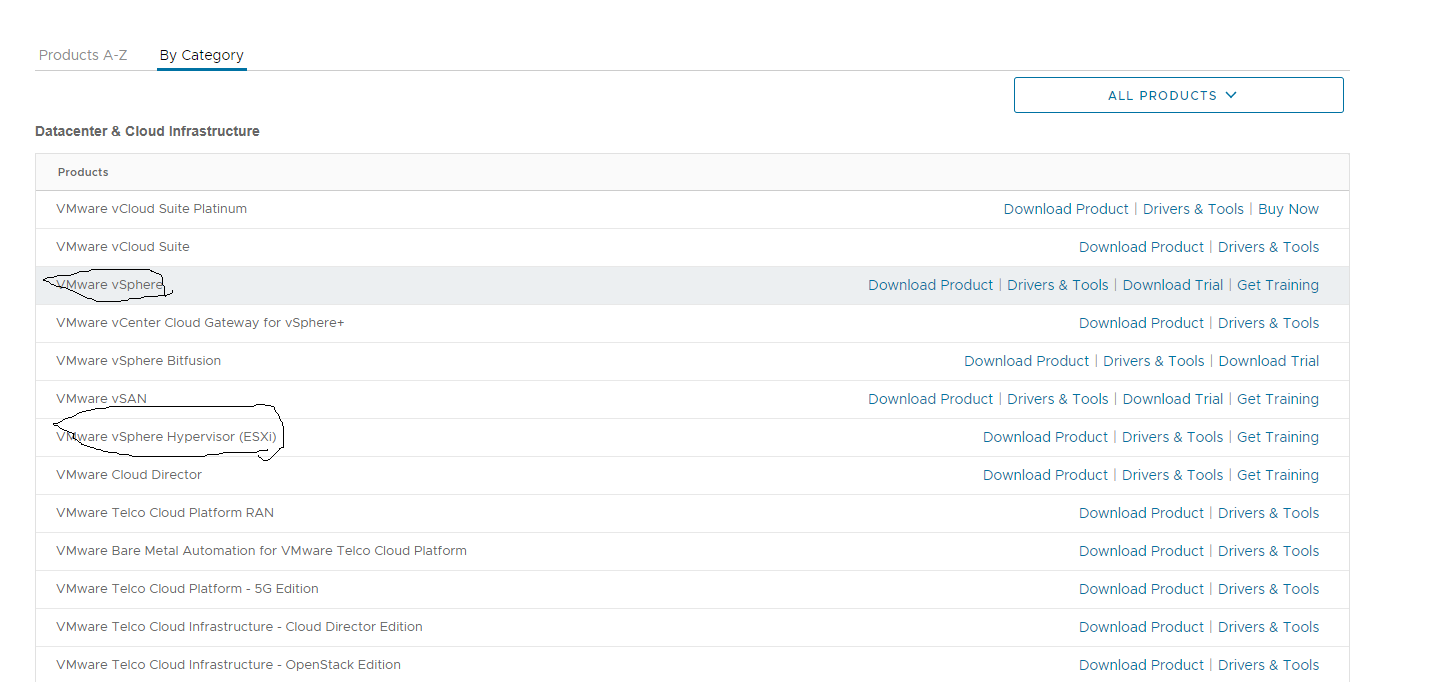The image size is (1442, 682).
Task: Open Drivers & Tools for VMware Cloud Director
Action: point(1172,475)
